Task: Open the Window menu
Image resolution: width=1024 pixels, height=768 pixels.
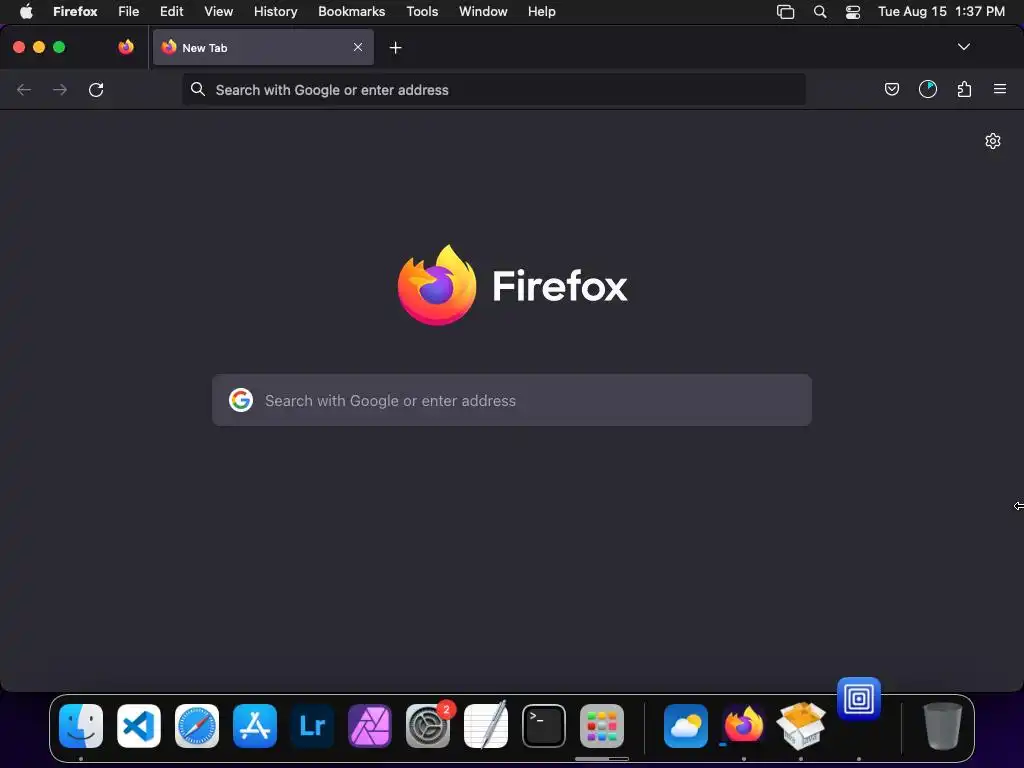Action: 483,11
